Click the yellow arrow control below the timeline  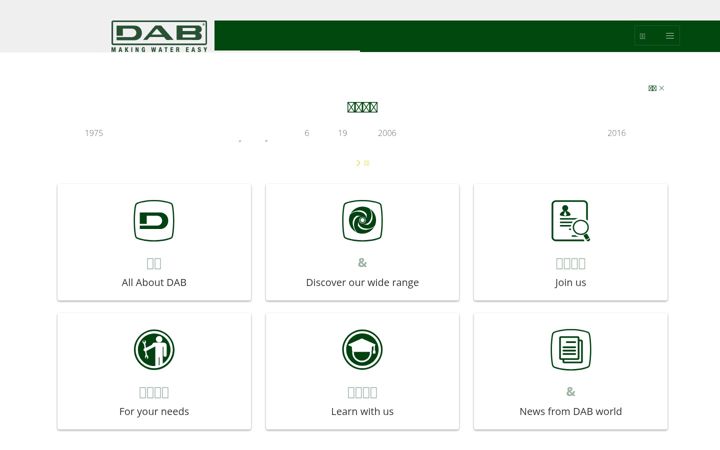(358, 163)
